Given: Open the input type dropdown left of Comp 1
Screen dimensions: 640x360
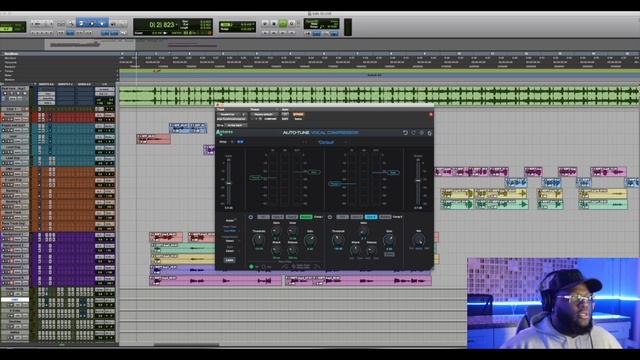Looking at the screenshot, I should pyautogui.click(x=230, y=231).
